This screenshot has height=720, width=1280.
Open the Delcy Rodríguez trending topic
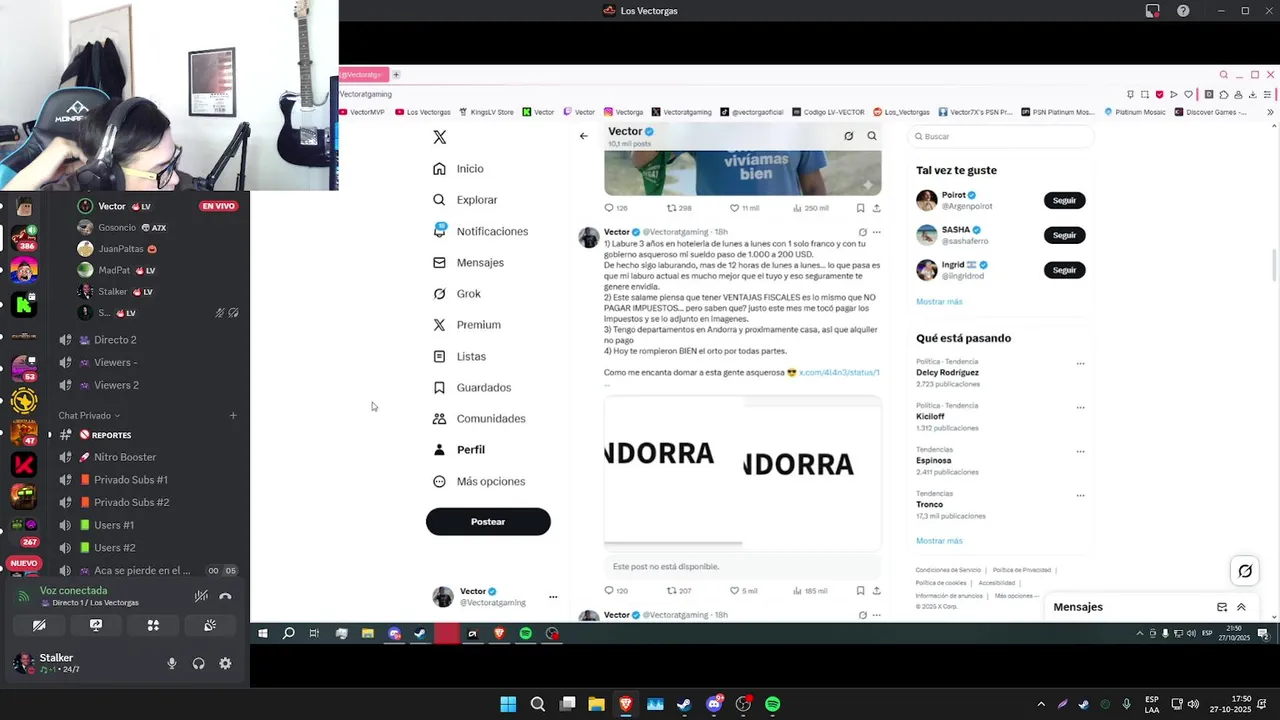click(x=947, y=372)
